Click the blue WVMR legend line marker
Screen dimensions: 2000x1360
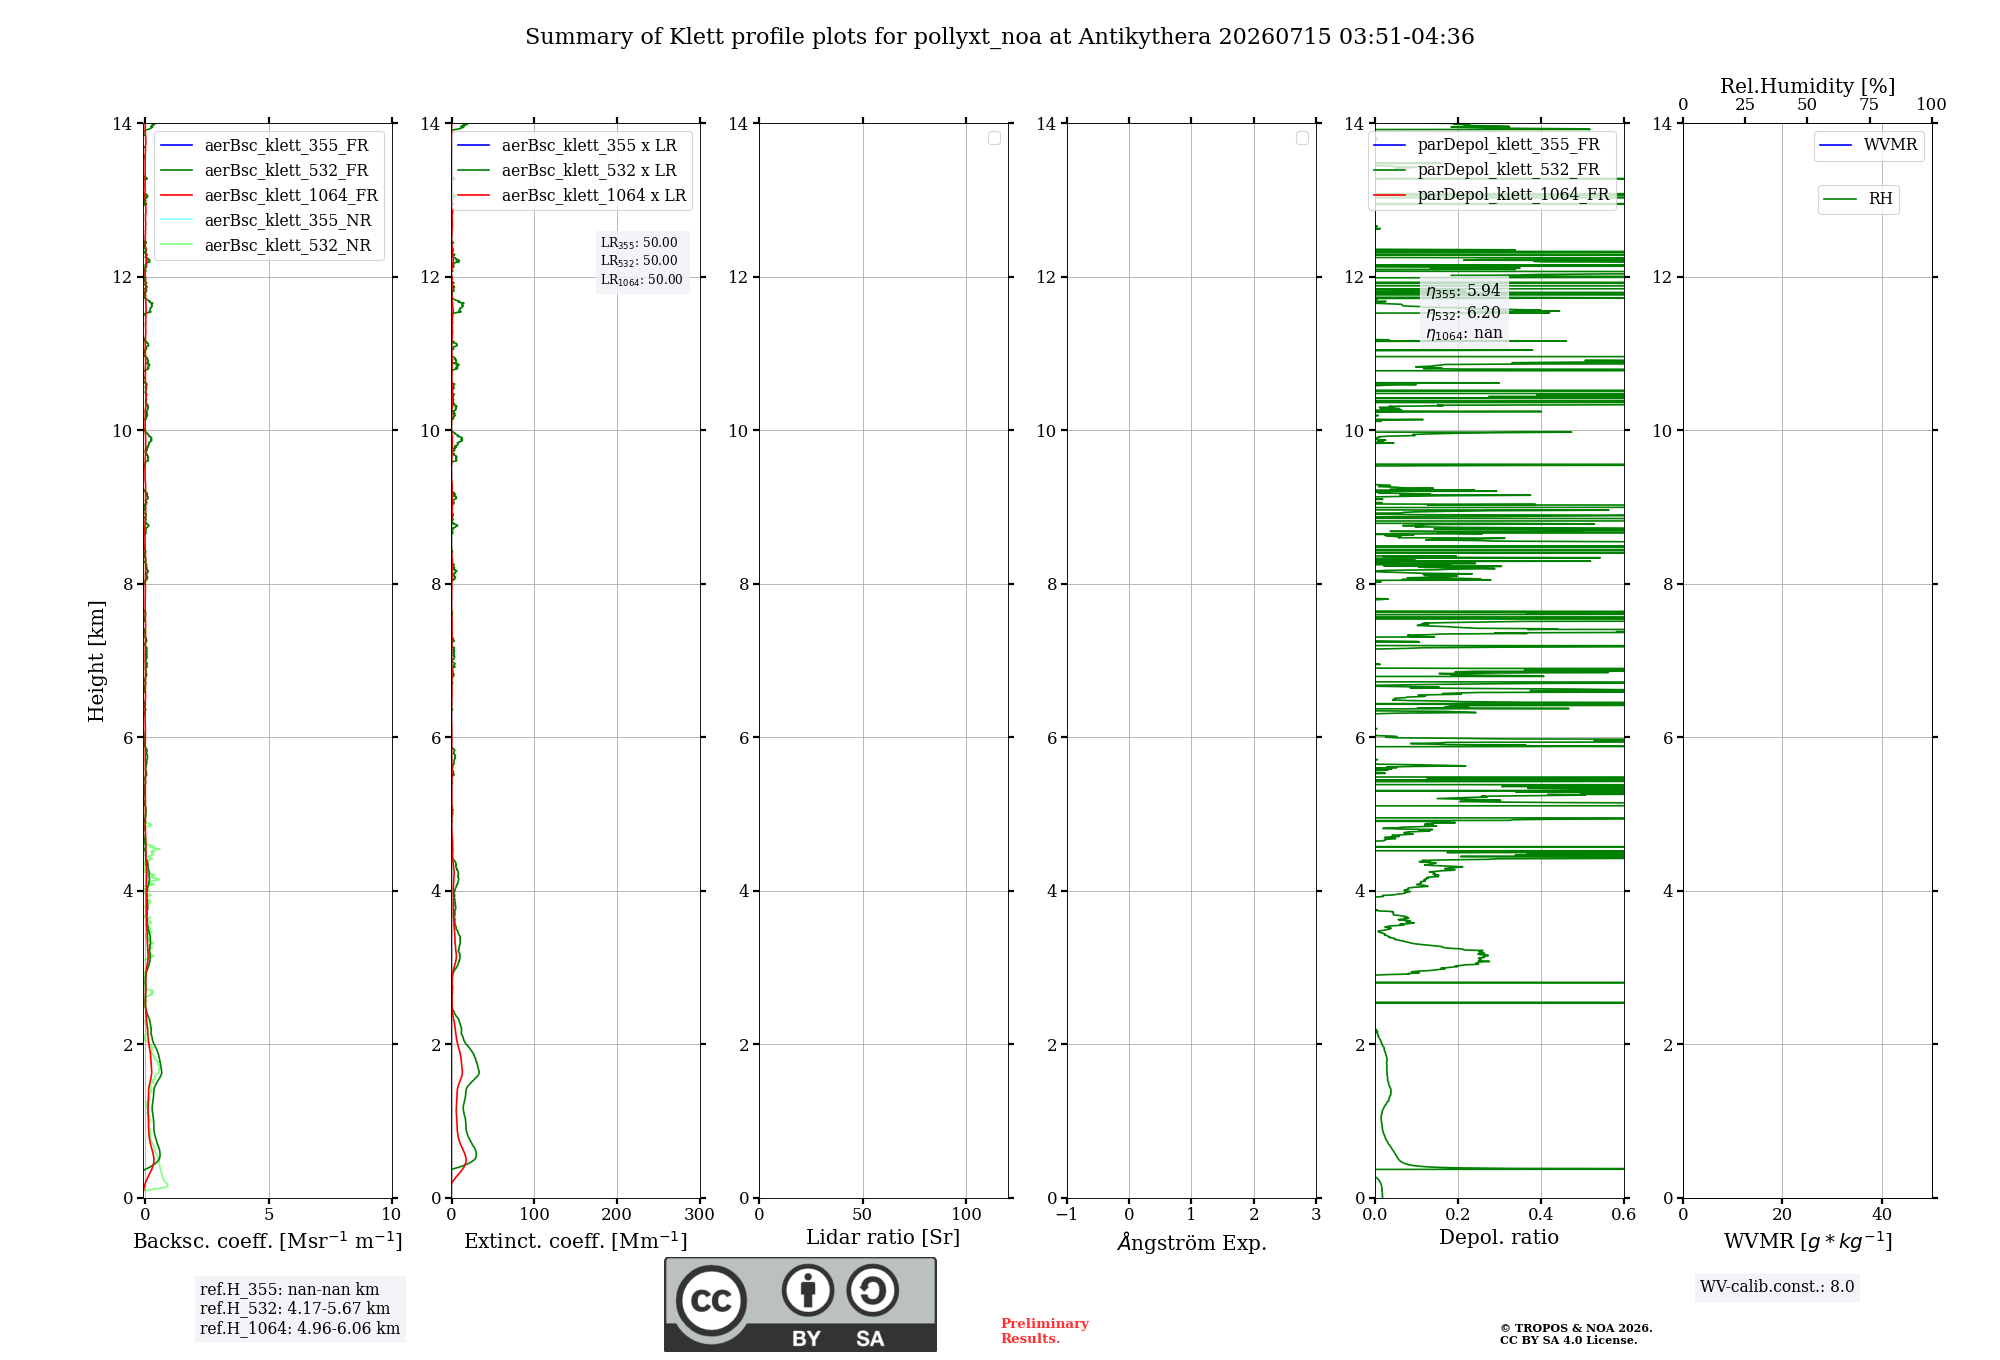[1836, 145]
